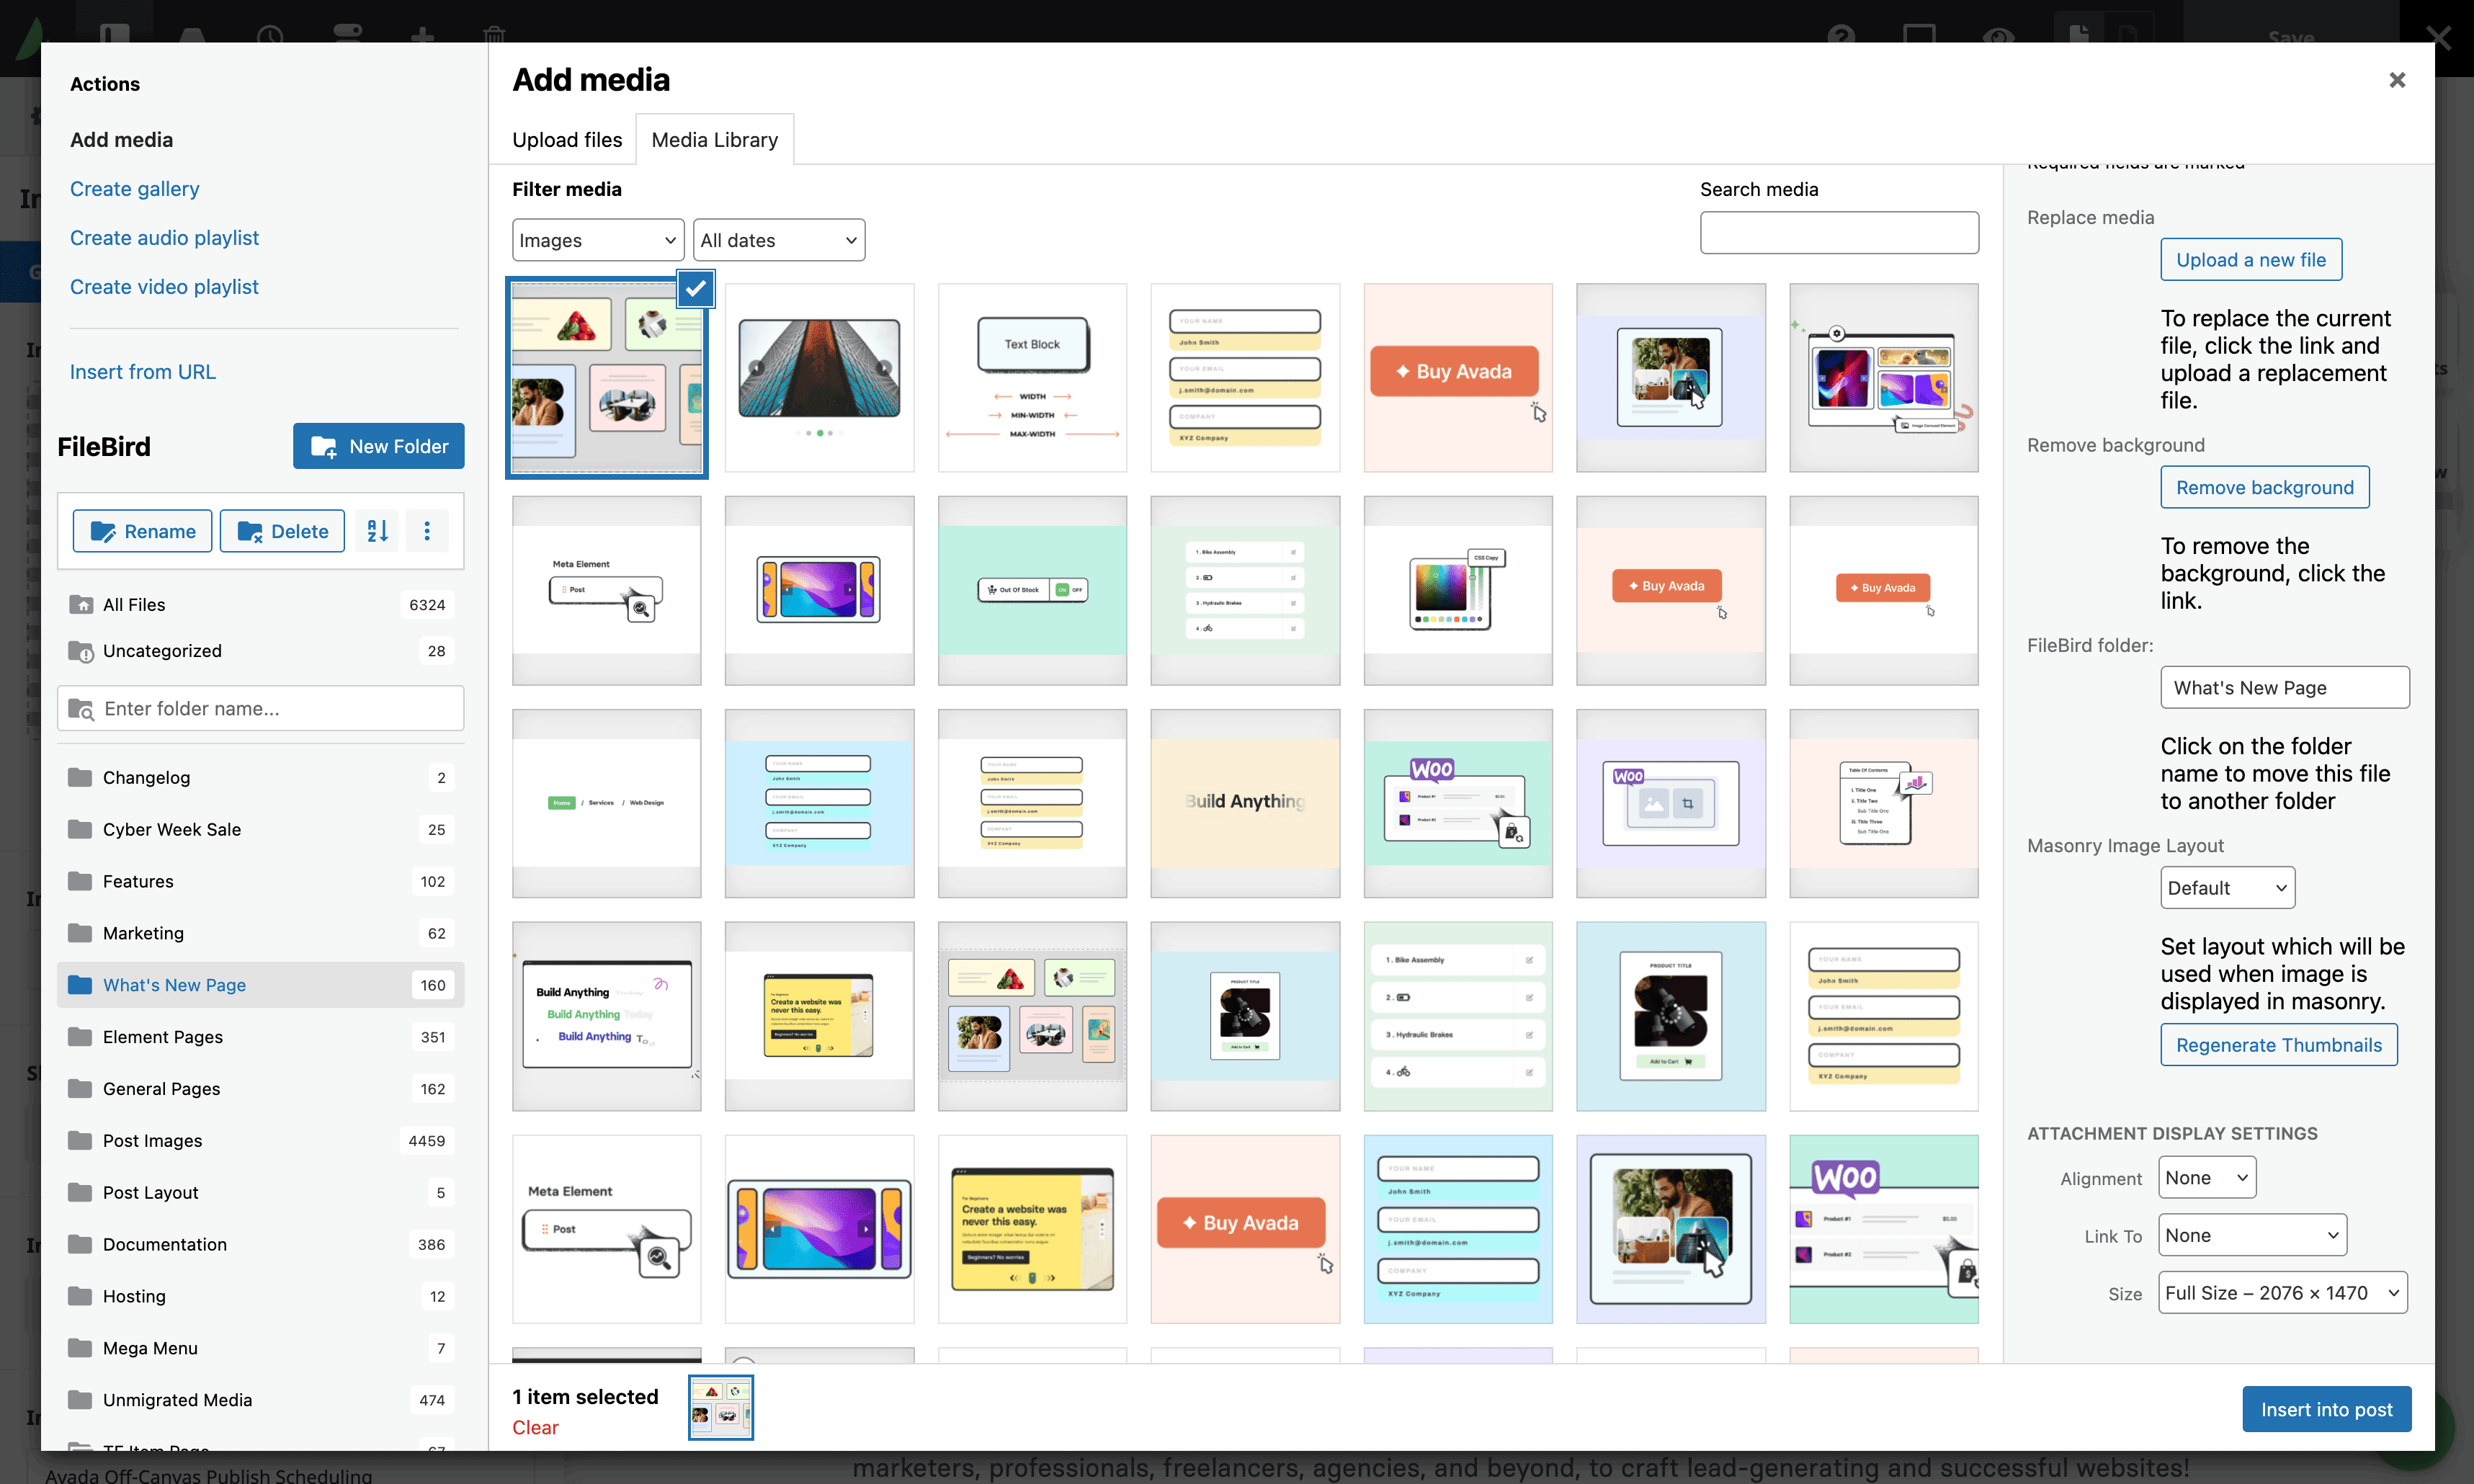The width and height of the screenshot is (2474, 1484).
Task: Open Insert from URL
Action: (x=142, y=372)
